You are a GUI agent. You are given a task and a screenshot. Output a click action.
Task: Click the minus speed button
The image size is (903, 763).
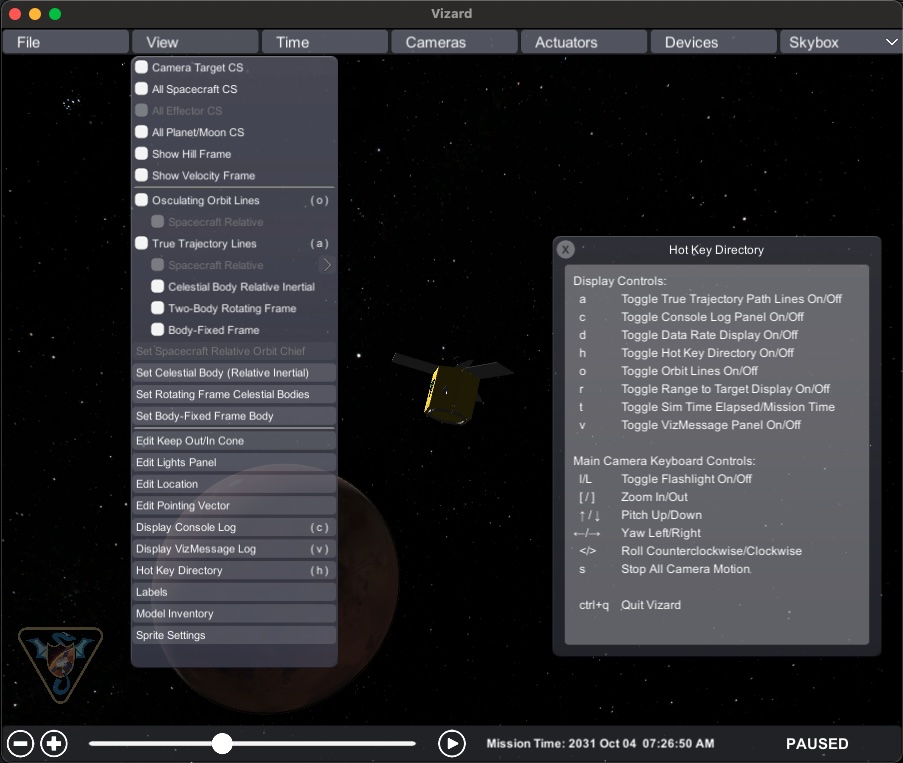(x=21, y=743)
